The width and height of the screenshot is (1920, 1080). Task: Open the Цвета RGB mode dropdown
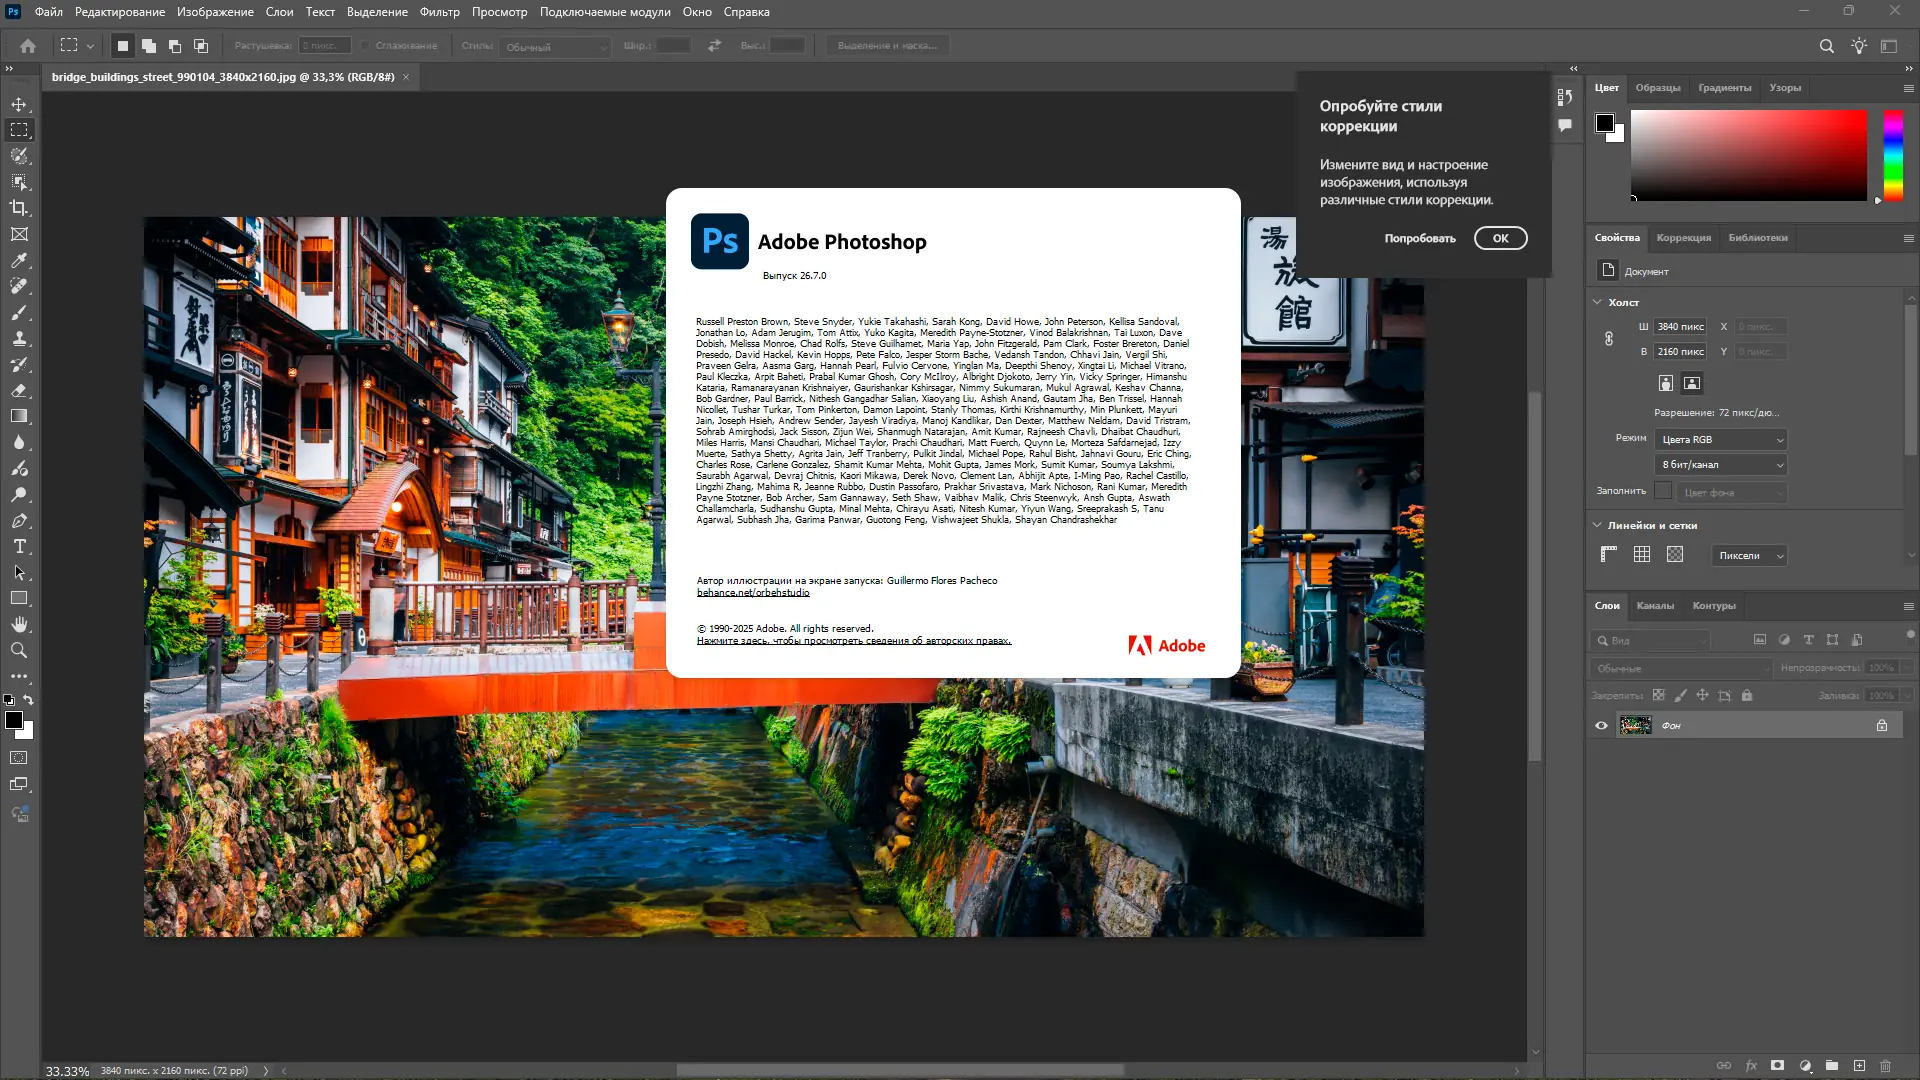point(1721,439)
